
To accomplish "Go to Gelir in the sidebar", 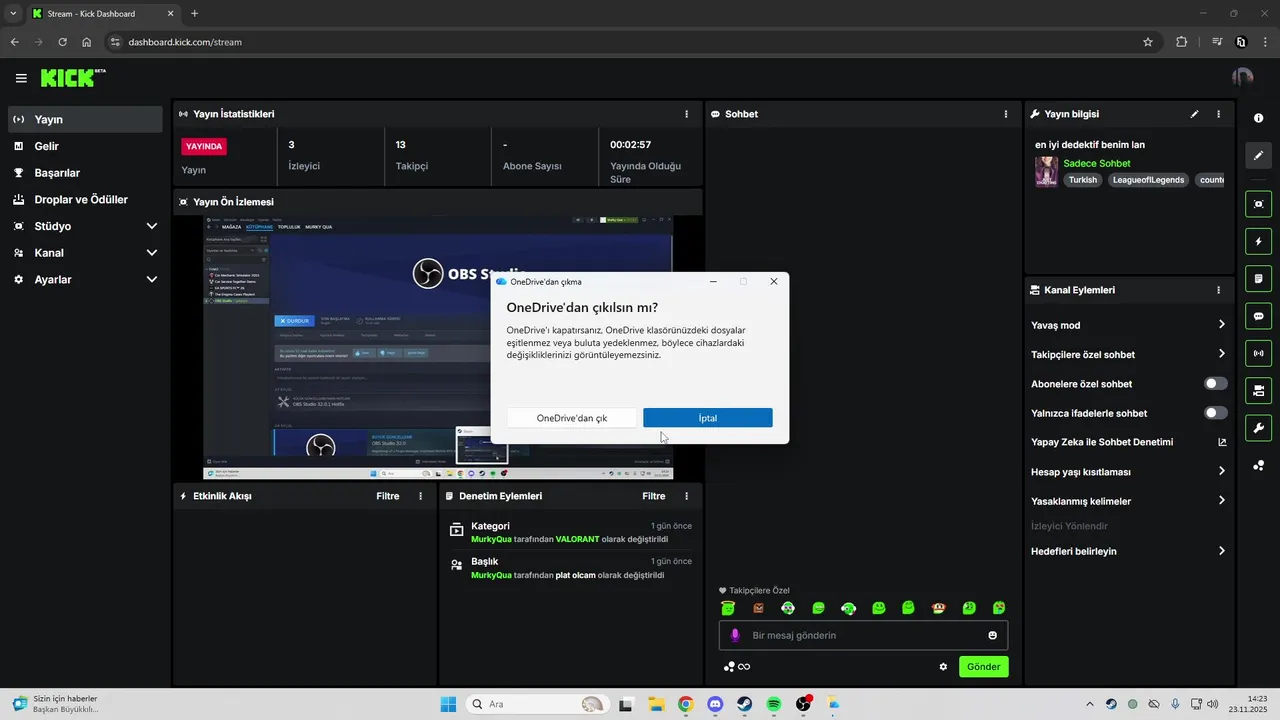I will (x=85, y=146).
